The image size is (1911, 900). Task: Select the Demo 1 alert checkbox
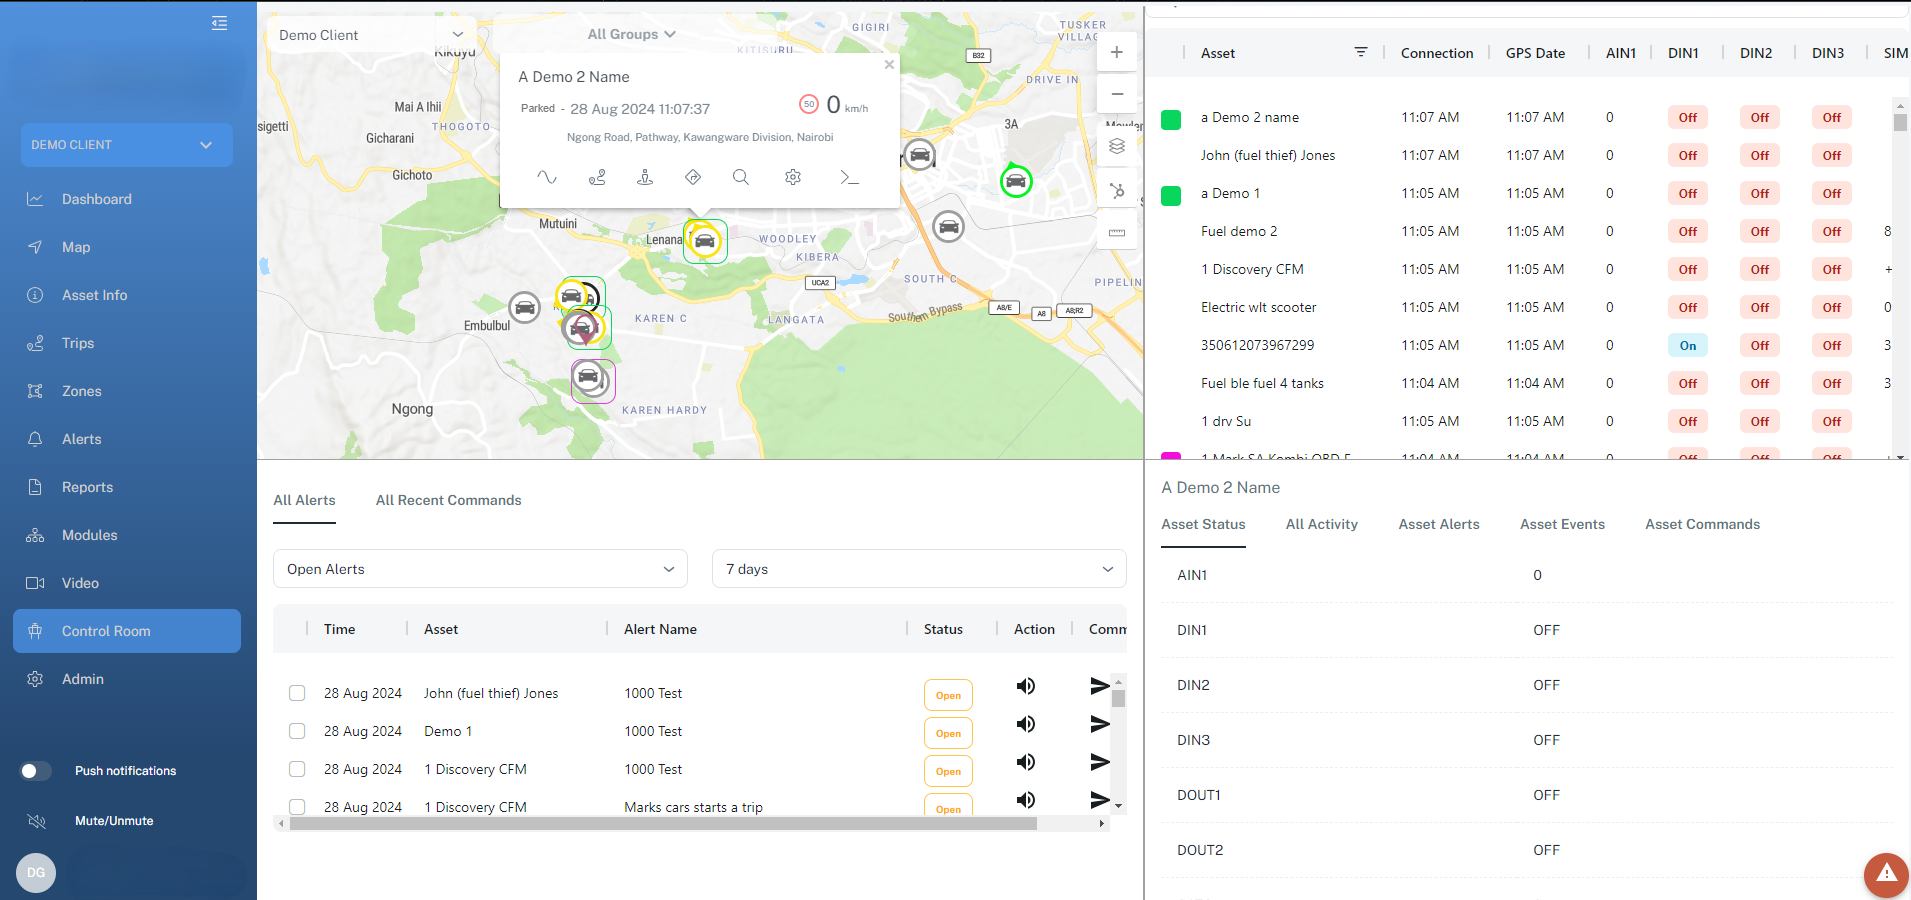tap(297, 731)
